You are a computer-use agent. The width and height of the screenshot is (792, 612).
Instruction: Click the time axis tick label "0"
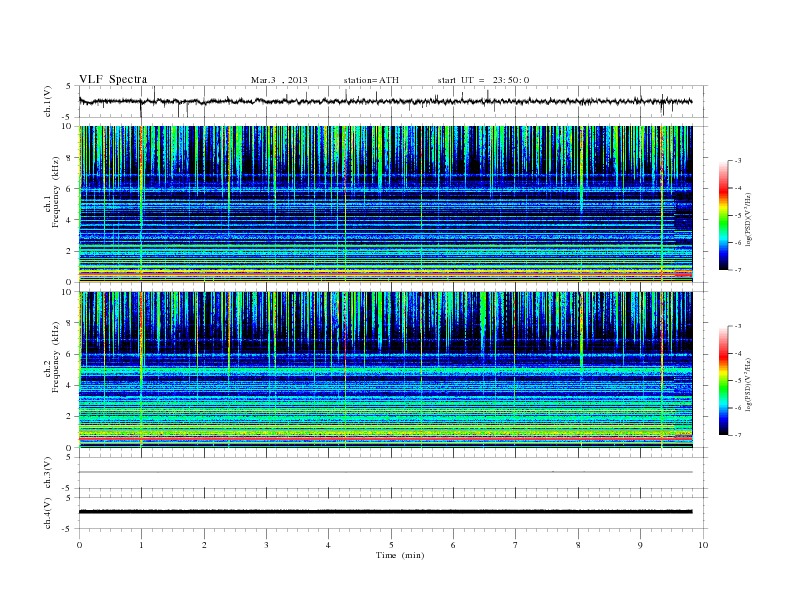click(x=79, y=545)
